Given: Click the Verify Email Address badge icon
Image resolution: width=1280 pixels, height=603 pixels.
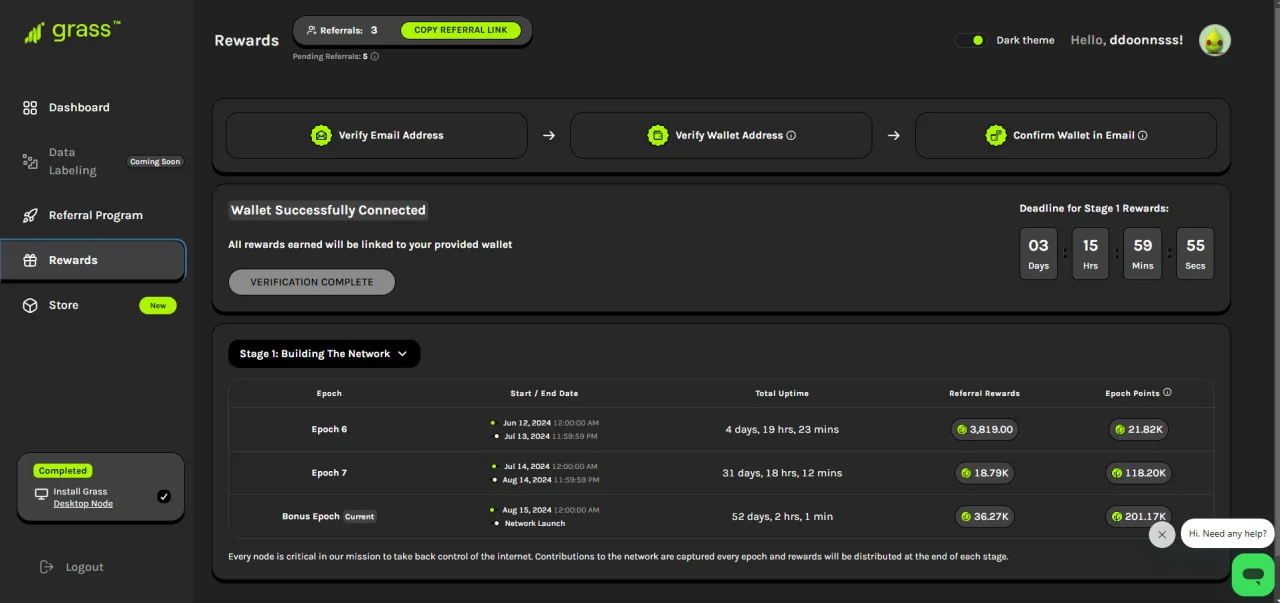Looking at the screenshot, I should click(x=321, y=135).
